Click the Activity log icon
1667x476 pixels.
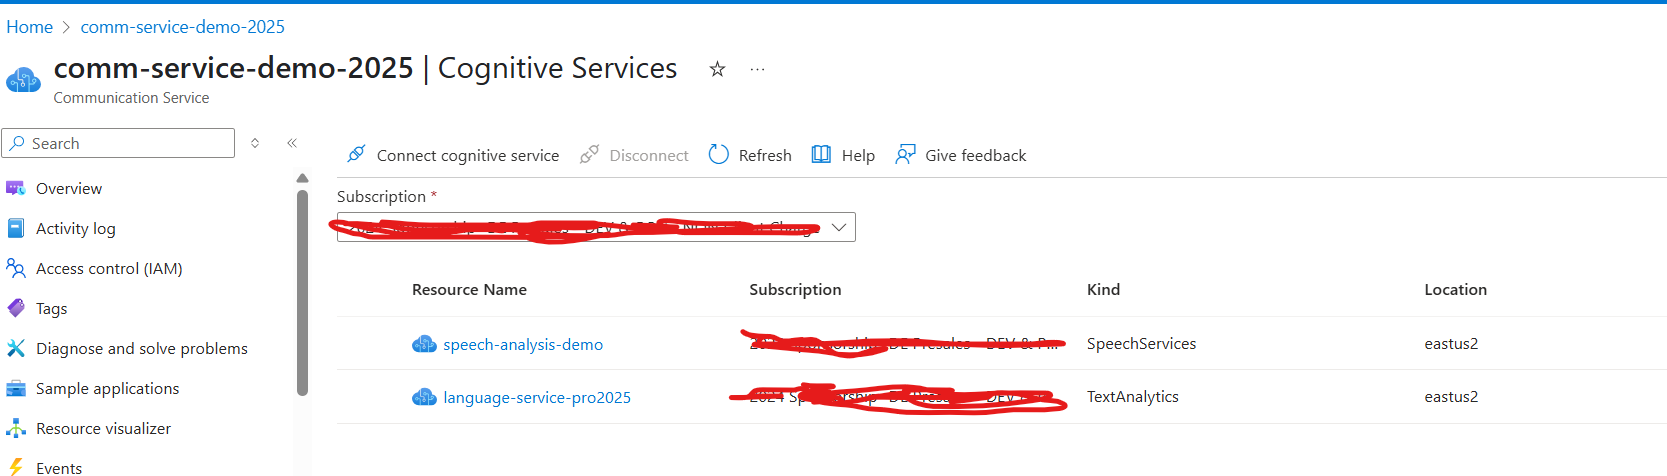[15, 228]
